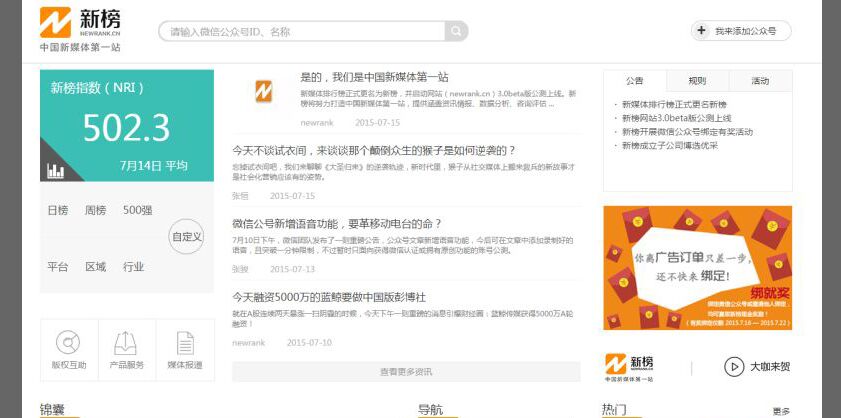Click the 自定义 circle button
Viewport: 841px width, 418px height.
click(x=186, y=237)
